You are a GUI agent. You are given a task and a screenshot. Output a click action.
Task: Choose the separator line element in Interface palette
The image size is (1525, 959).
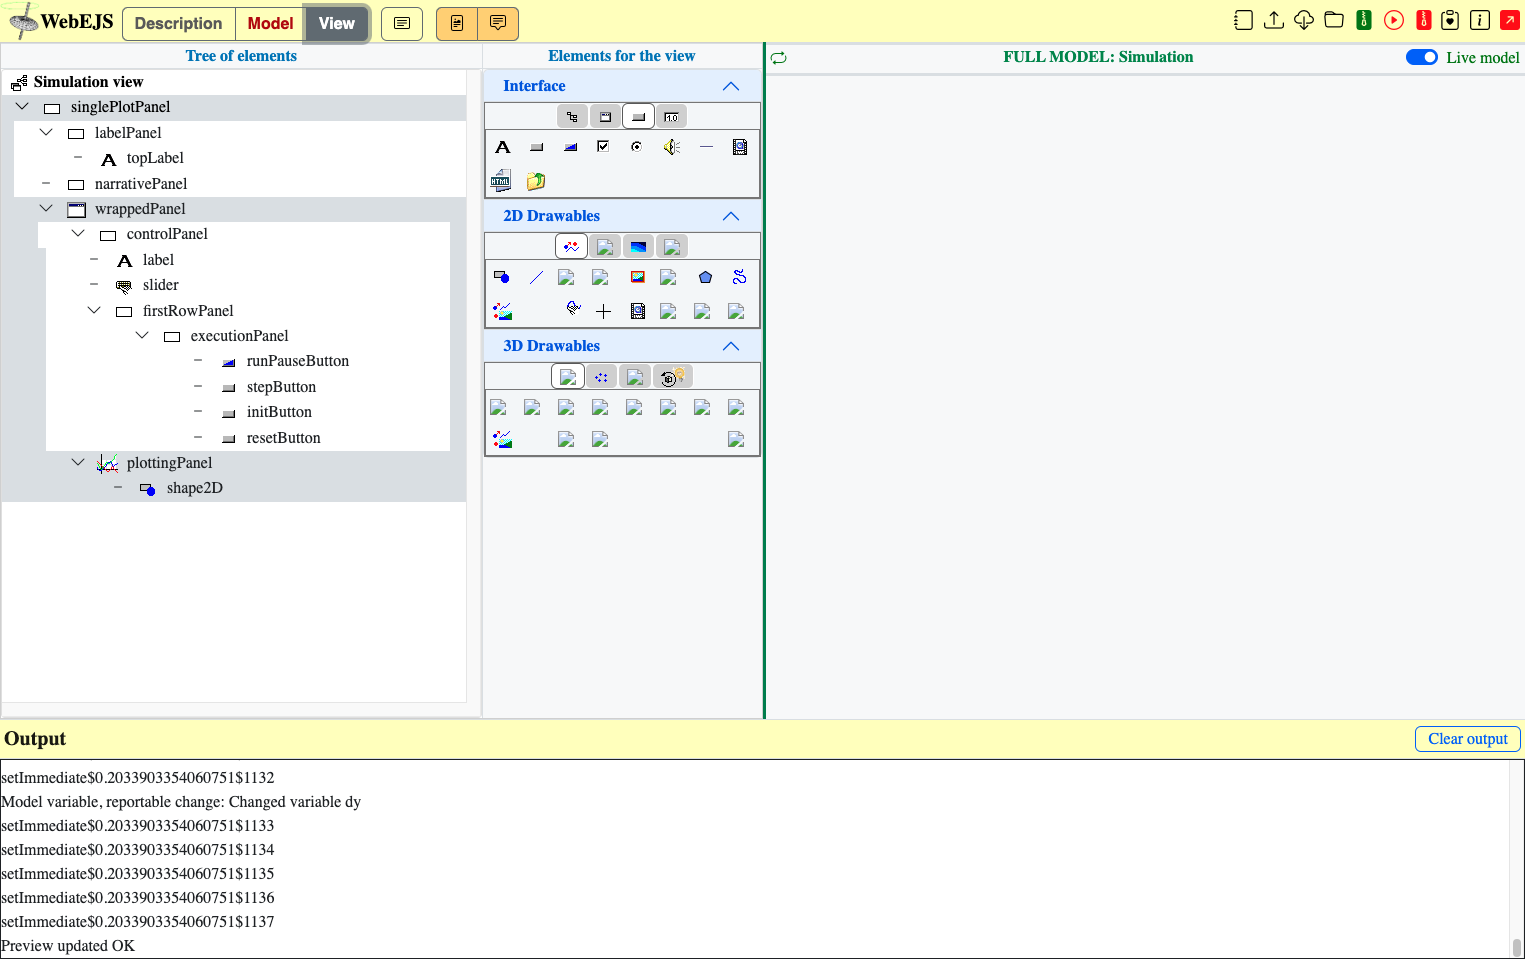coord(706,147)
